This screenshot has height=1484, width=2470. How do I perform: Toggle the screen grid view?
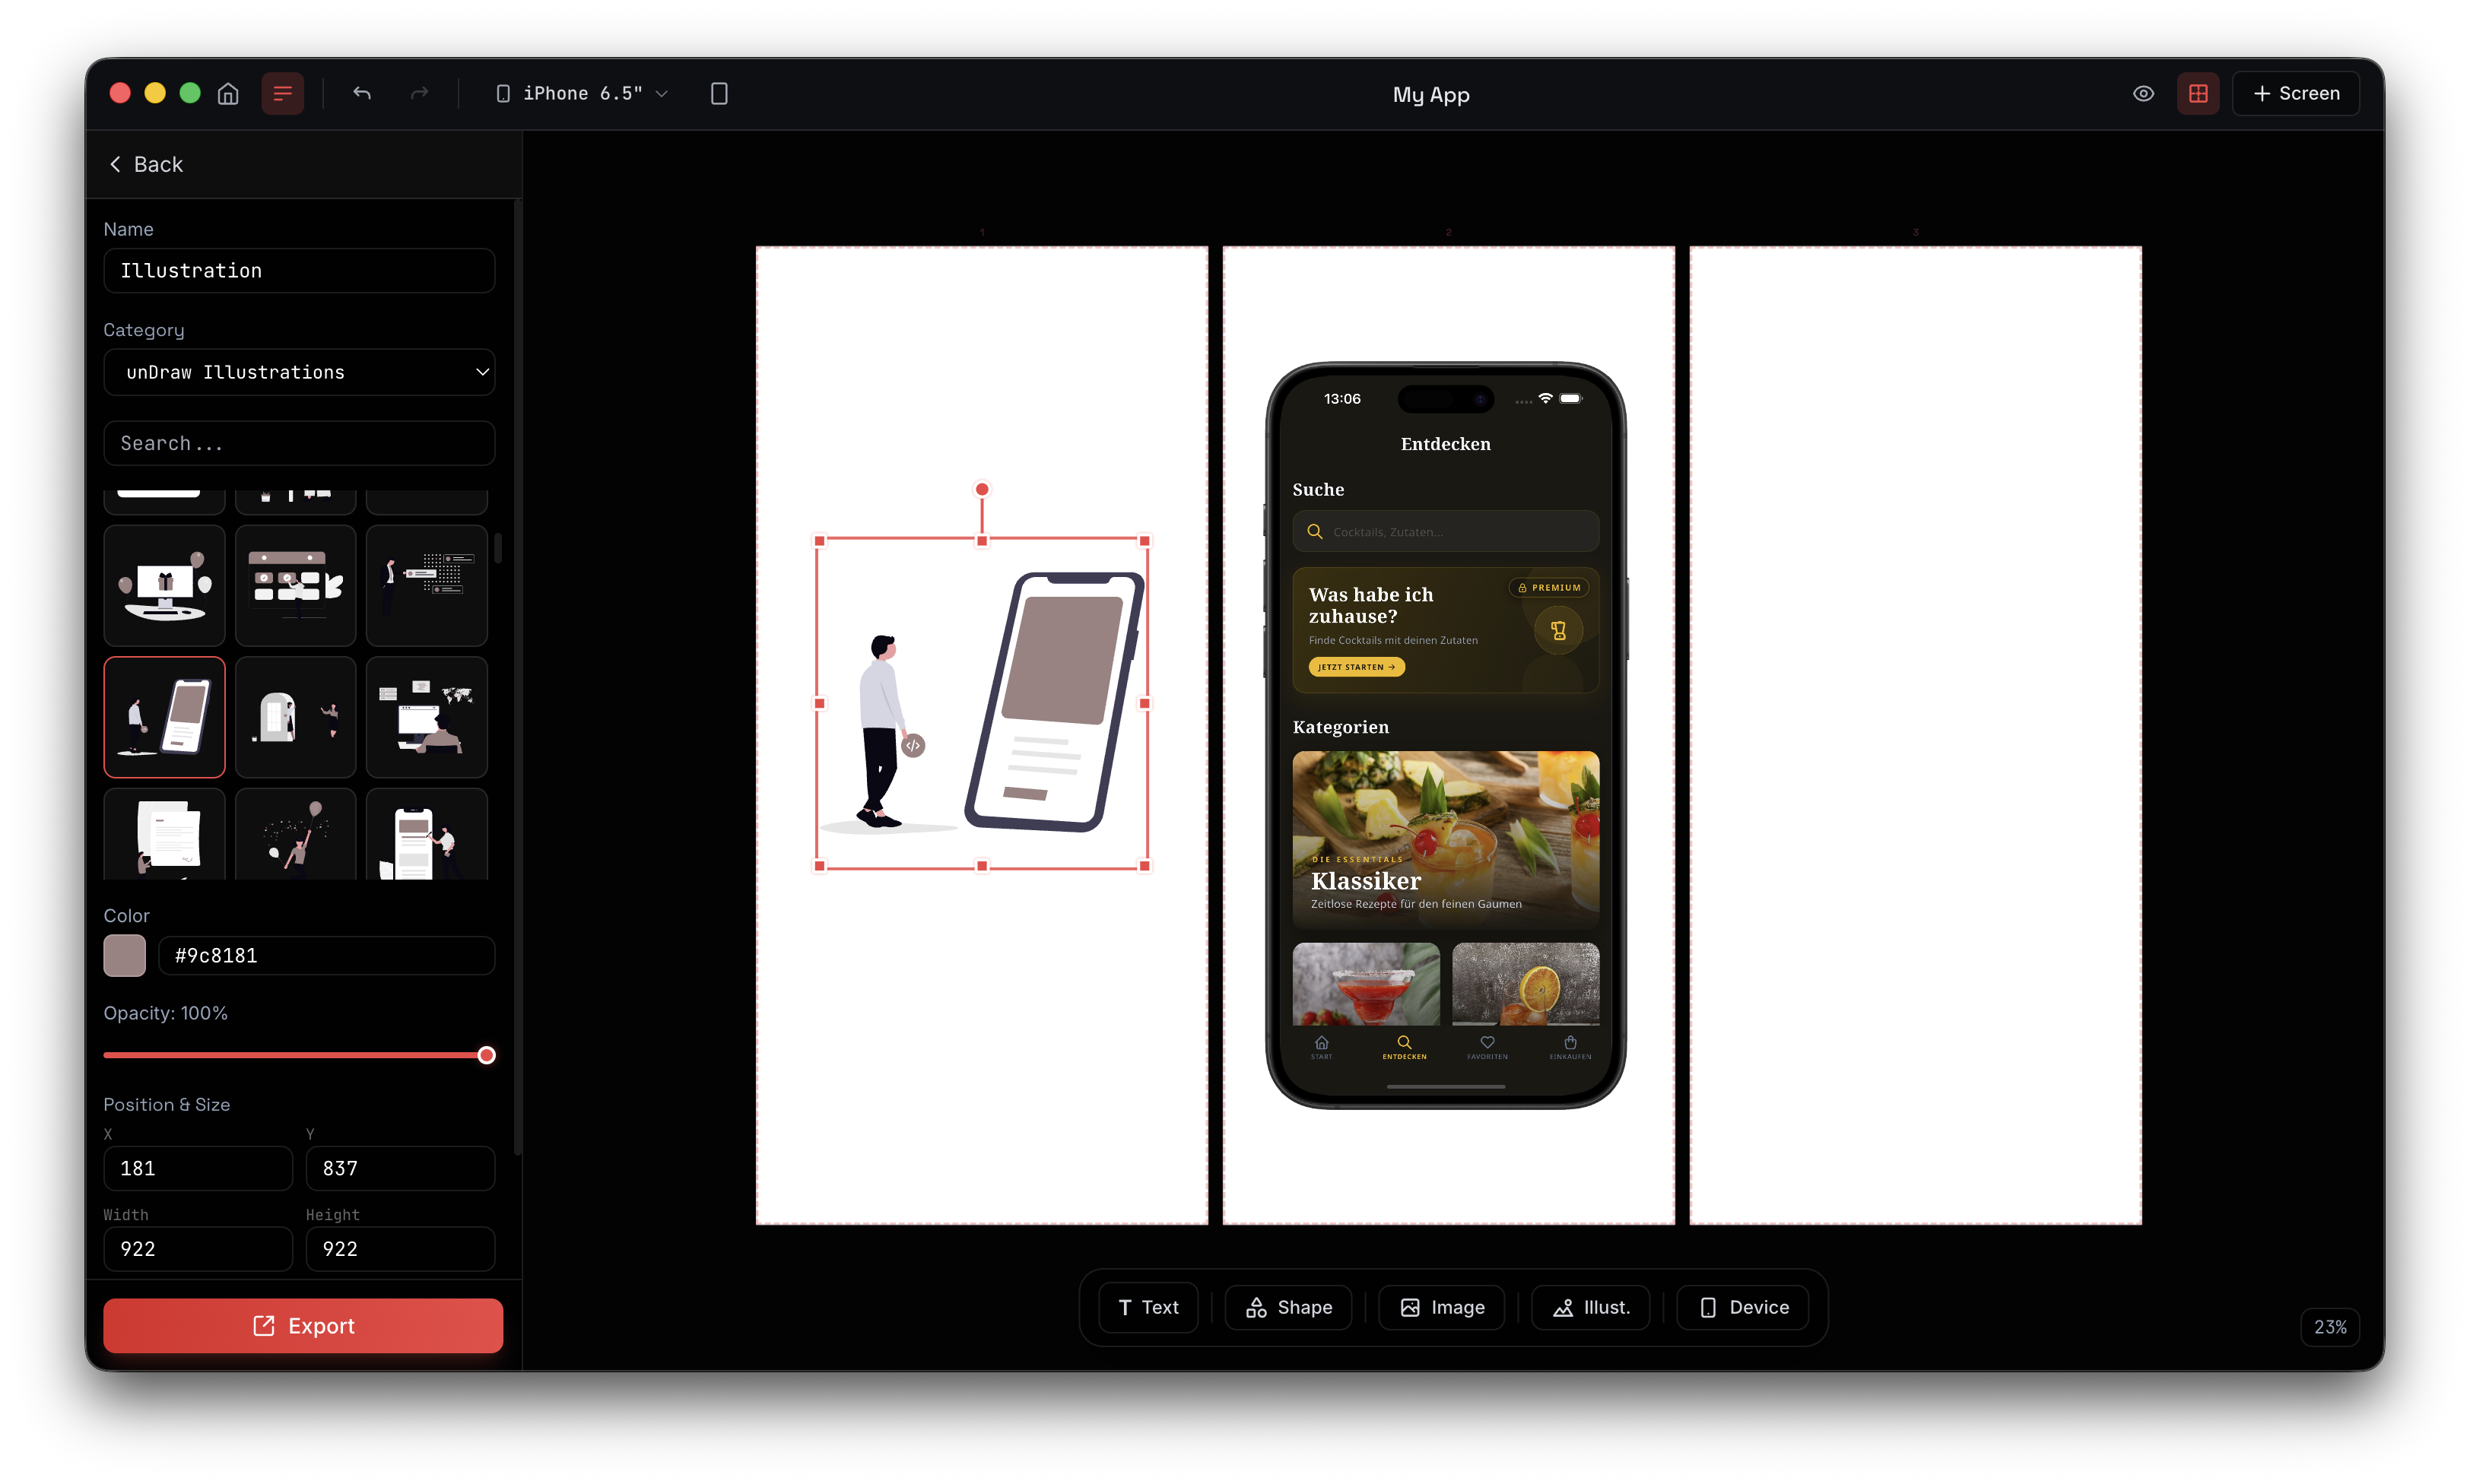tap(2198, 93)
